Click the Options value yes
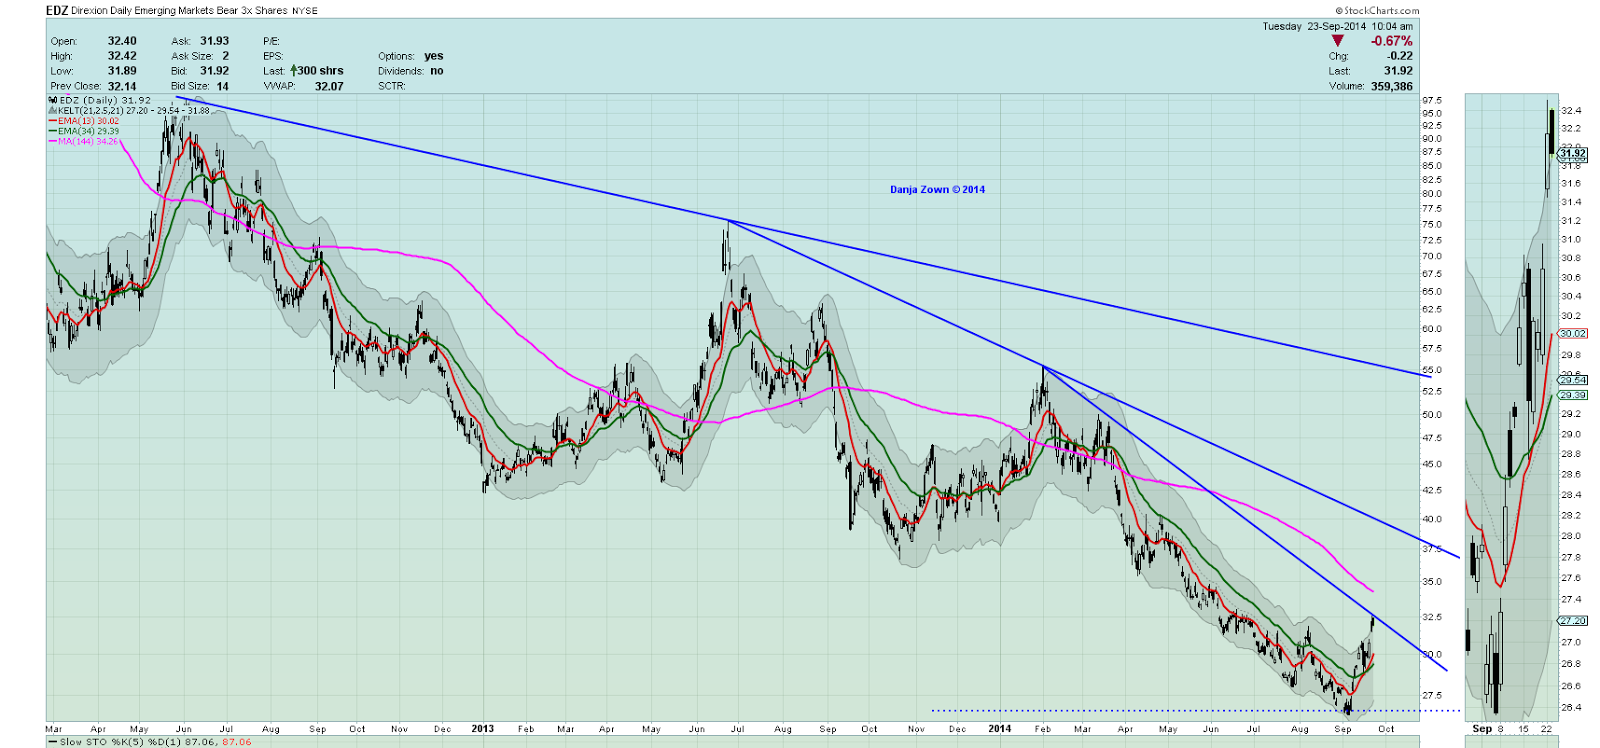This screenshot has width=1600, height=748. point(433,56)
